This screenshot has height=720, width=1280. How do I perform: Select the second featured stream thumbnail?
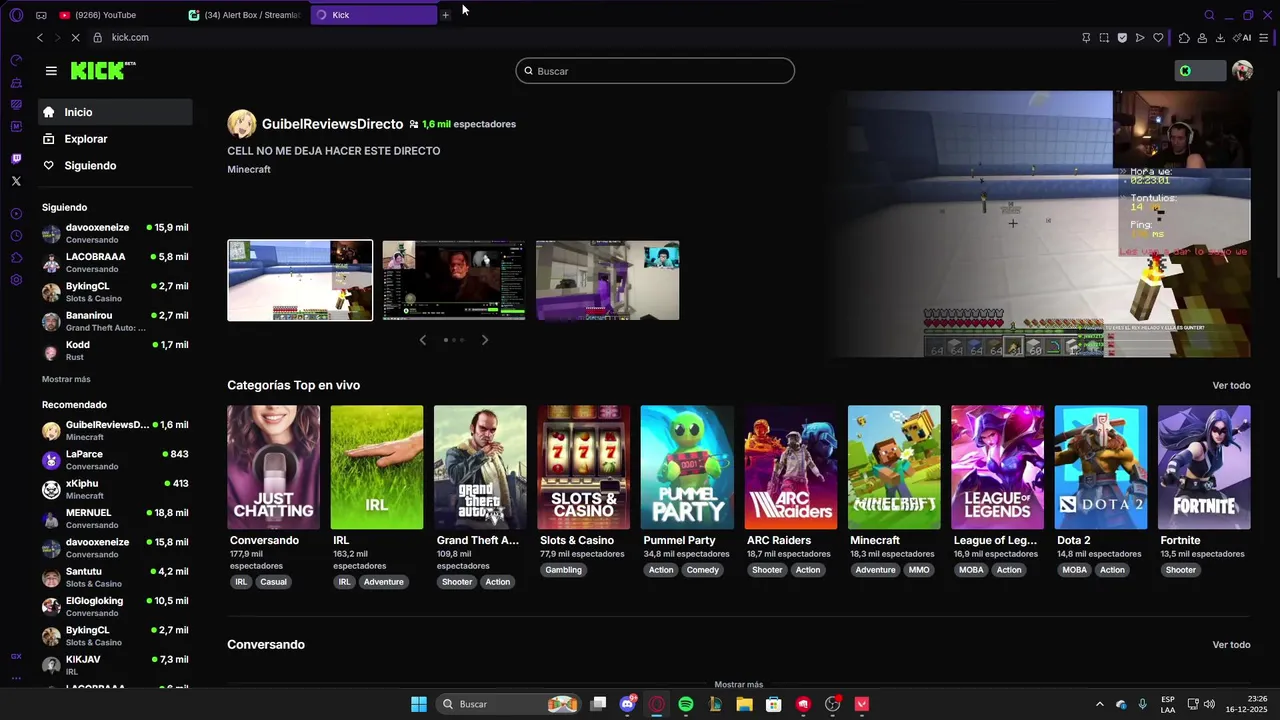point(453,280)
